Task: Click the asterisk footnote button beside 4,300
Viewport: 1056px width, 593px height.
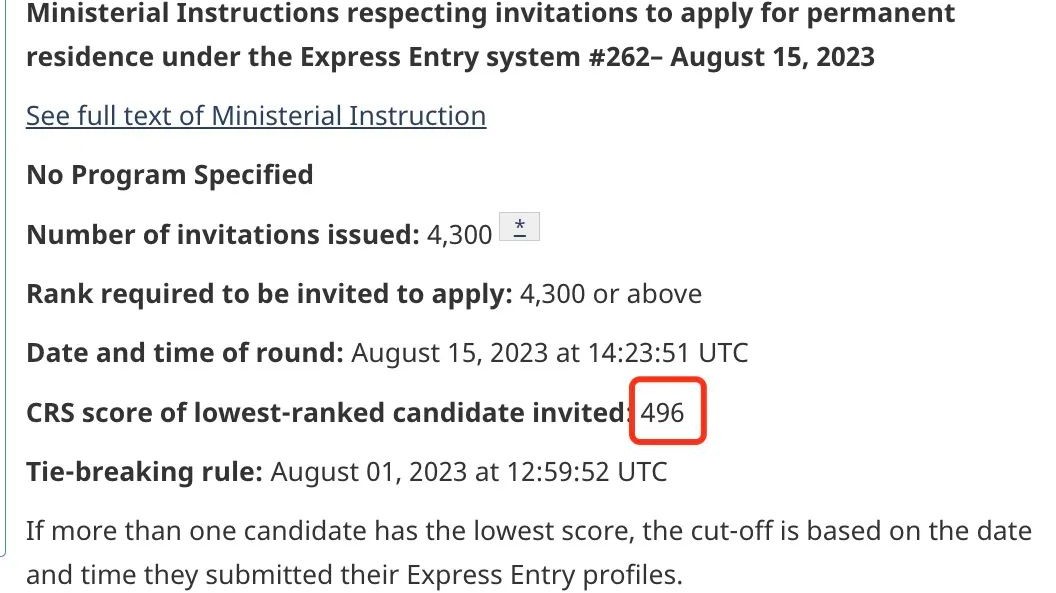Action: 519,227
